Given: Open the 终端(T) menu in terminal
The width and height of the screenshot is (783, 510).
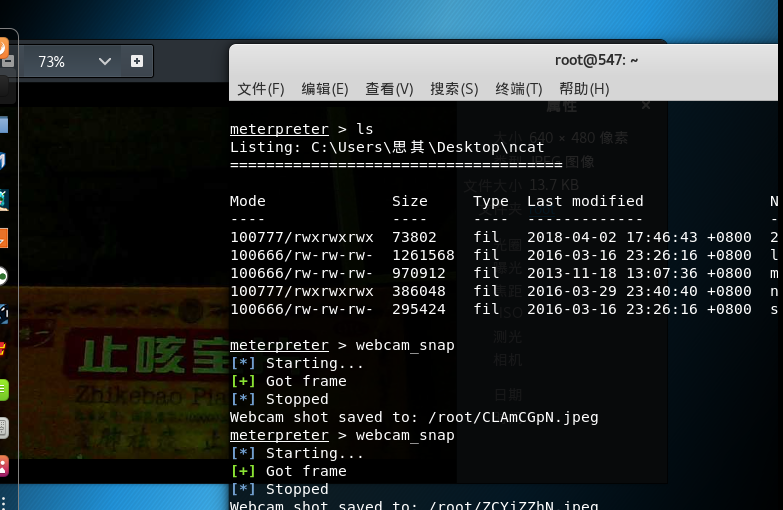Looking at the screenshot, I should [x=518, y=89].
